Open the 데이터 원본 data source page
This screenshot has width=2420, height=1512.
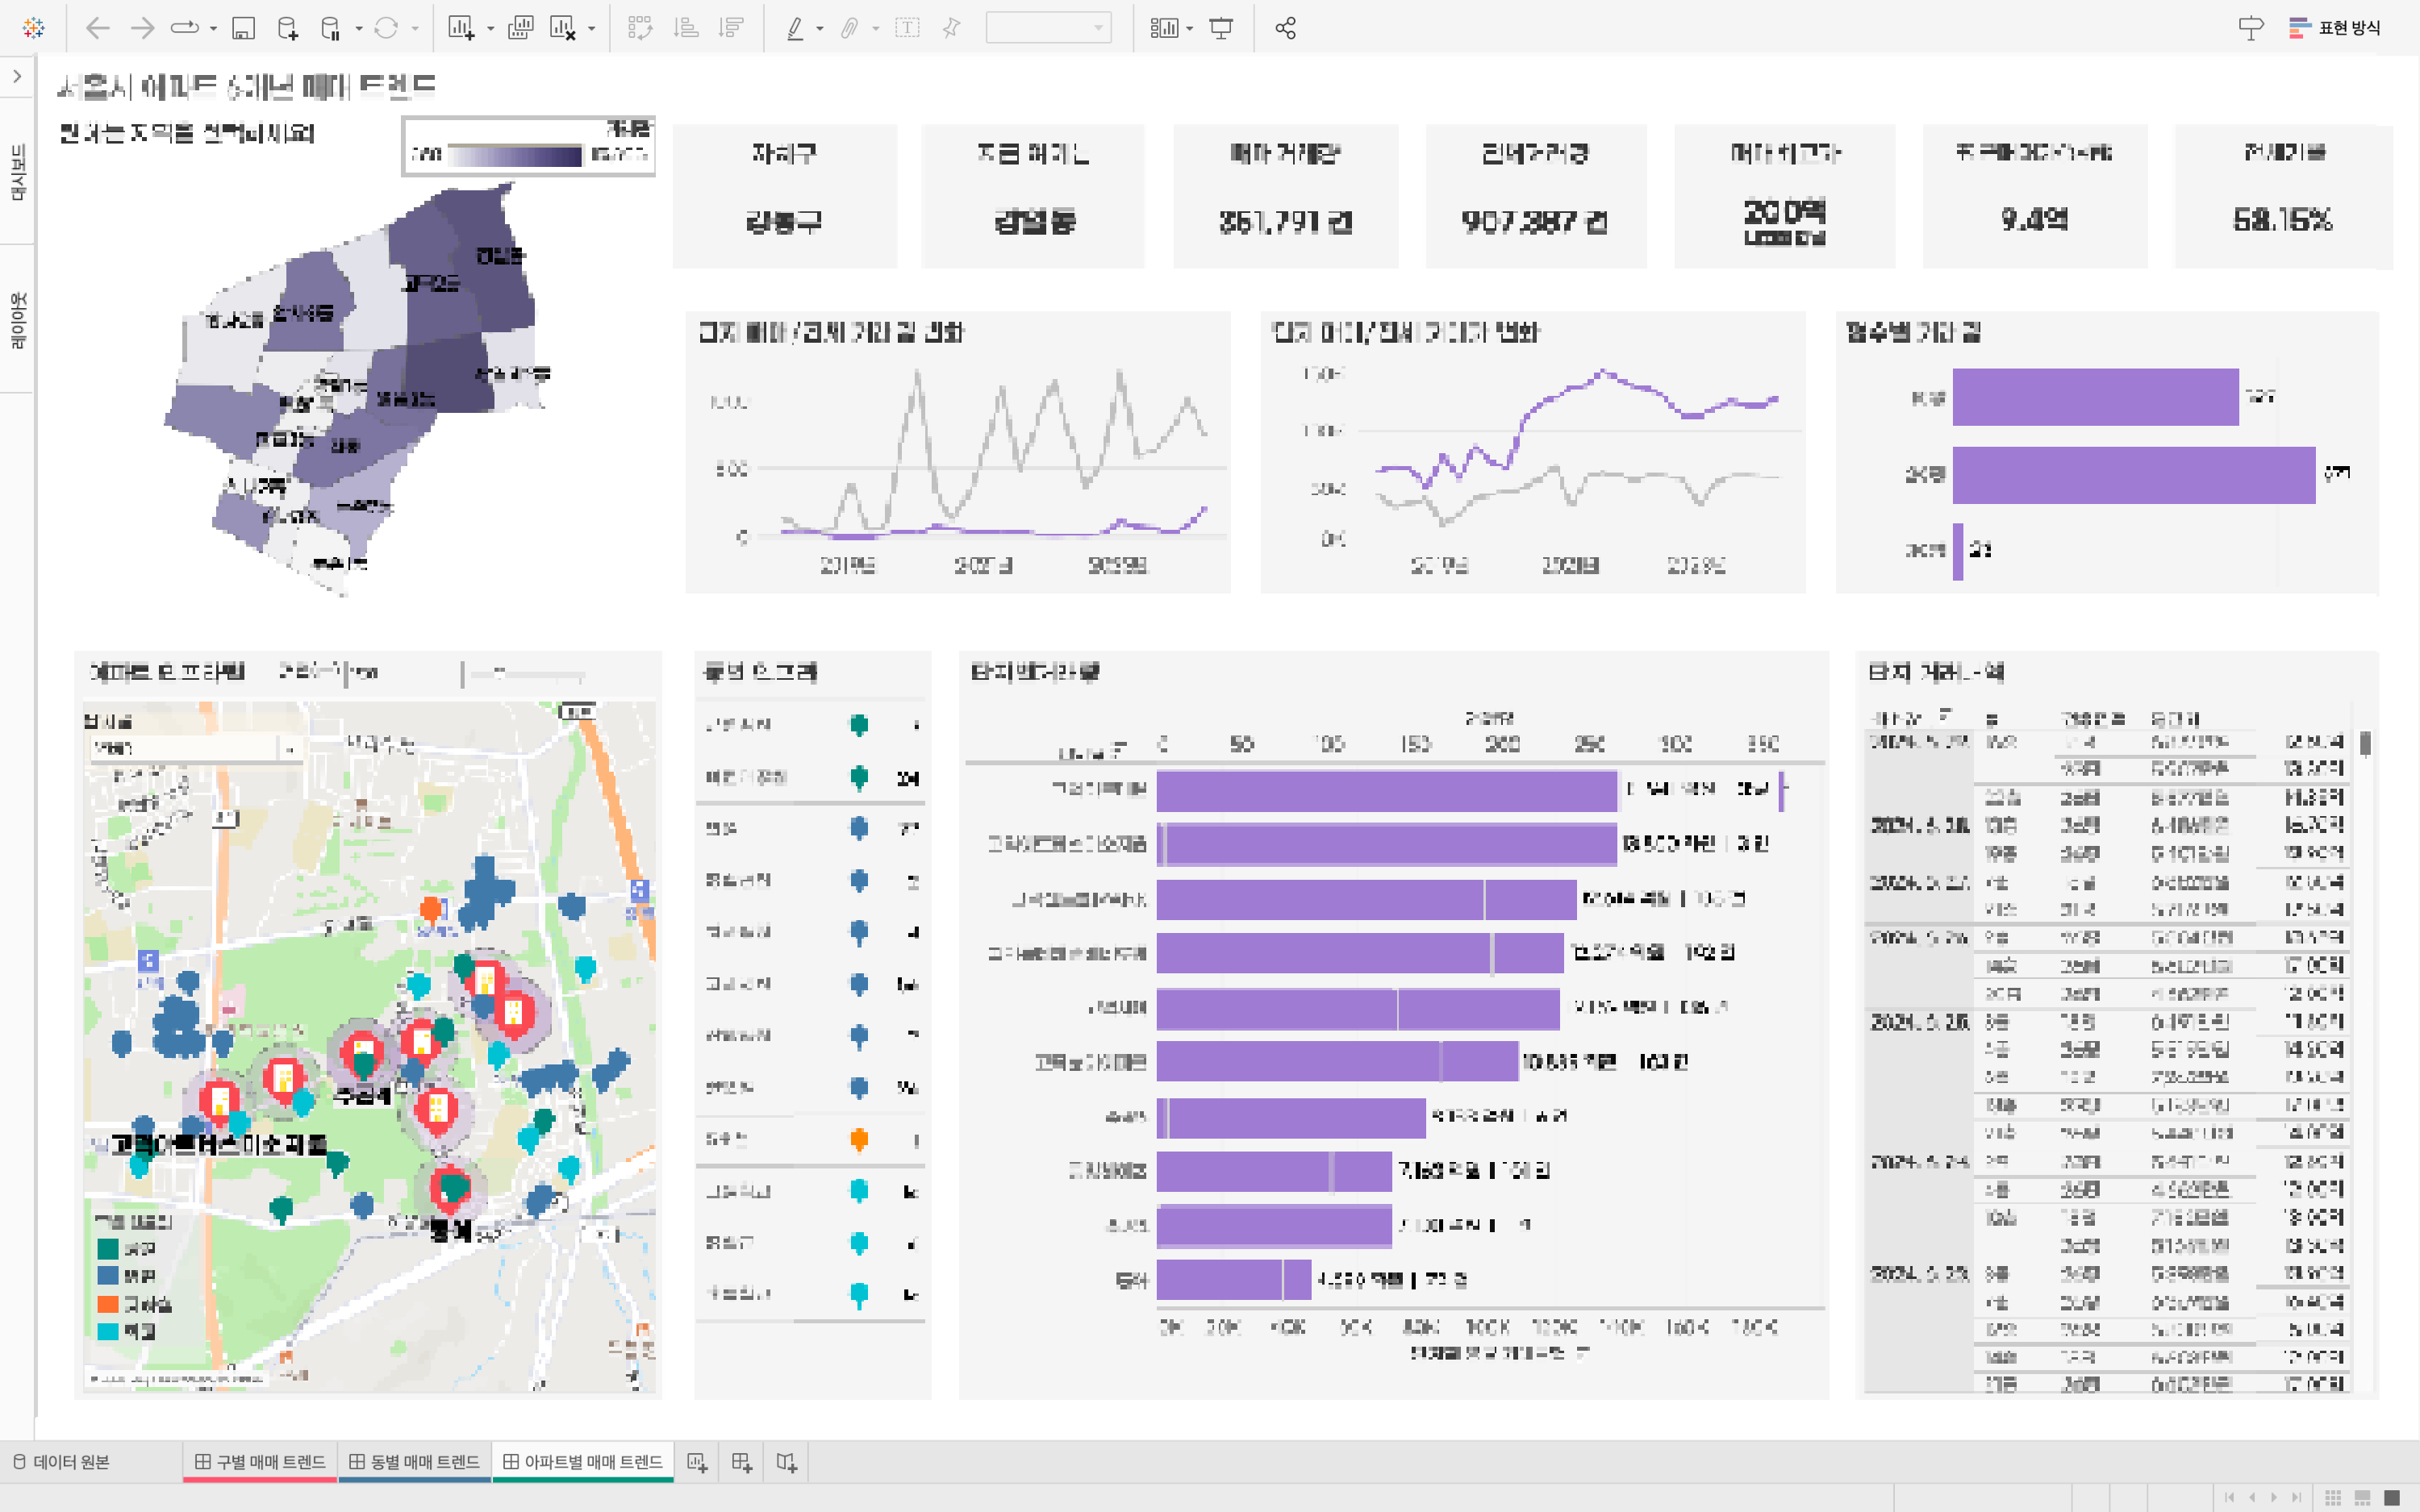(x=62, y=1462)
